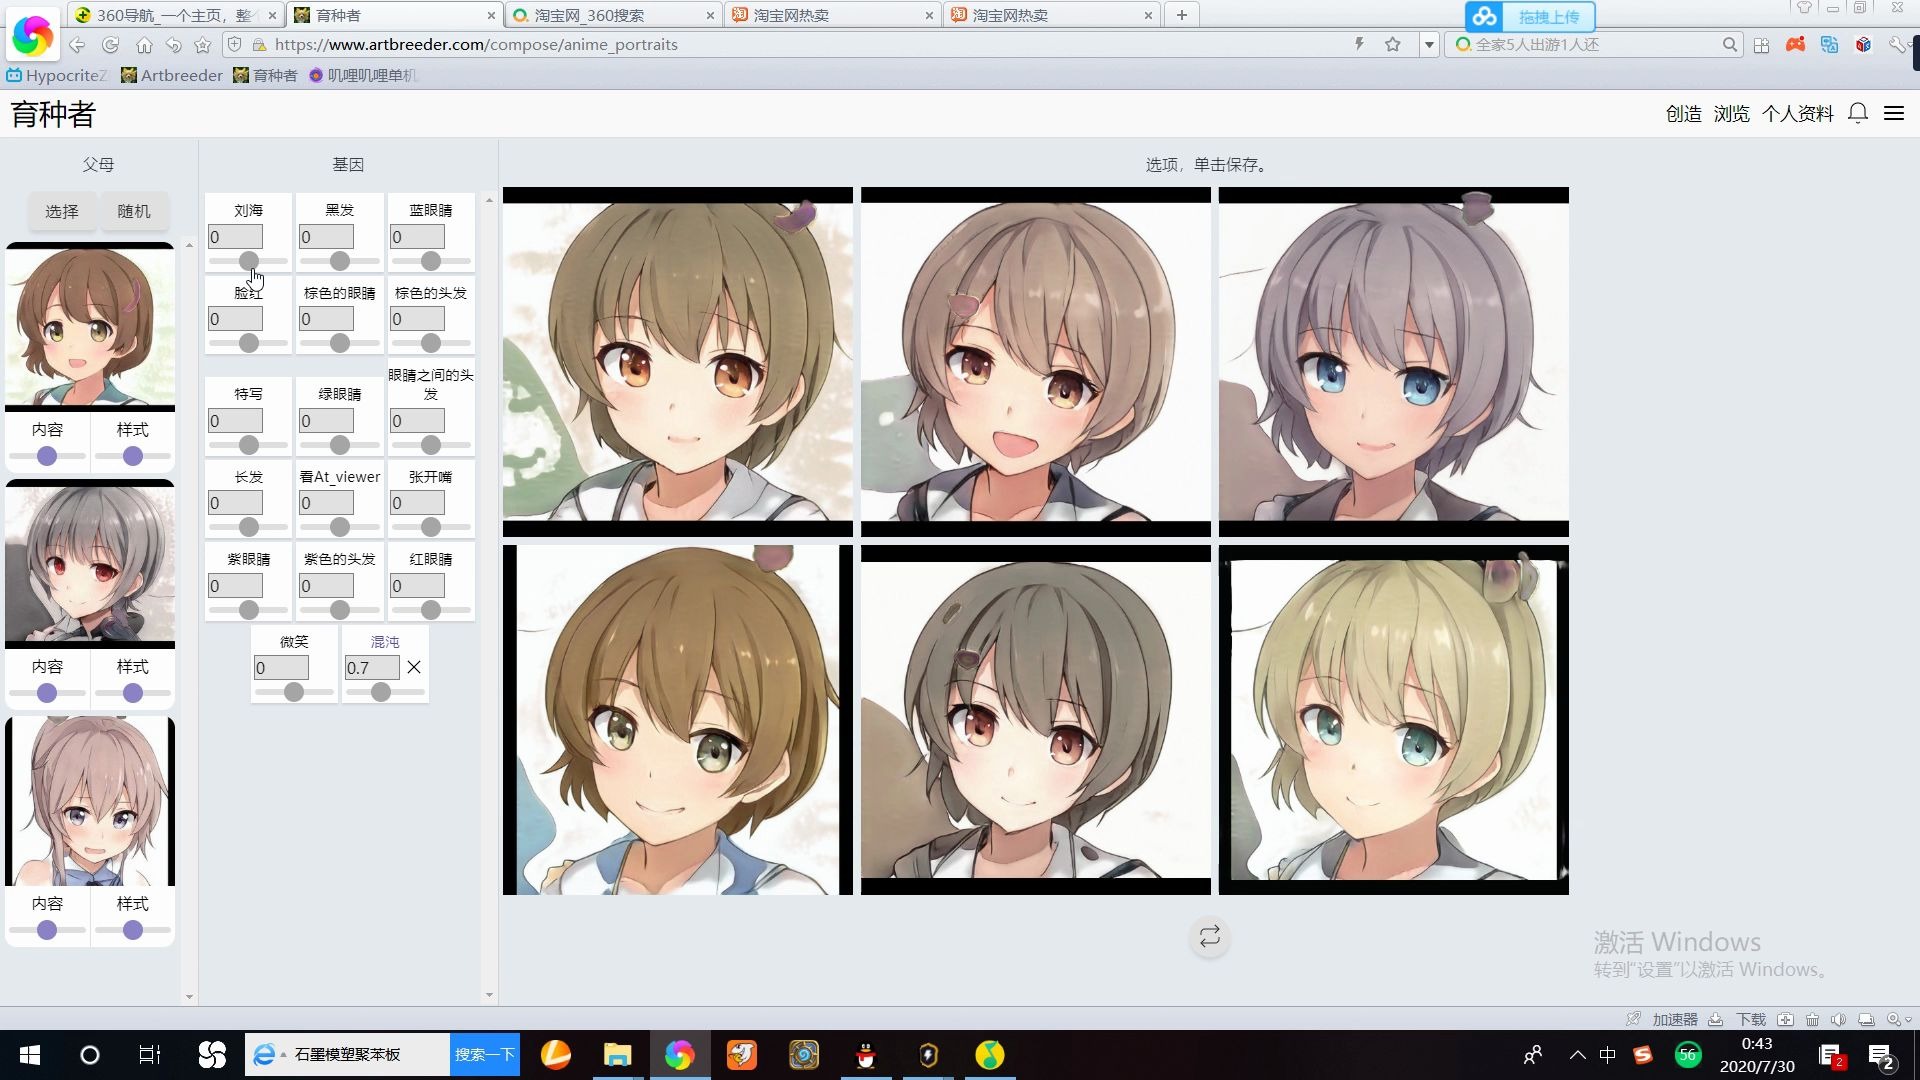Click the 育种者 site title
Screen dimensions: 1920x1080
(53, 114)
